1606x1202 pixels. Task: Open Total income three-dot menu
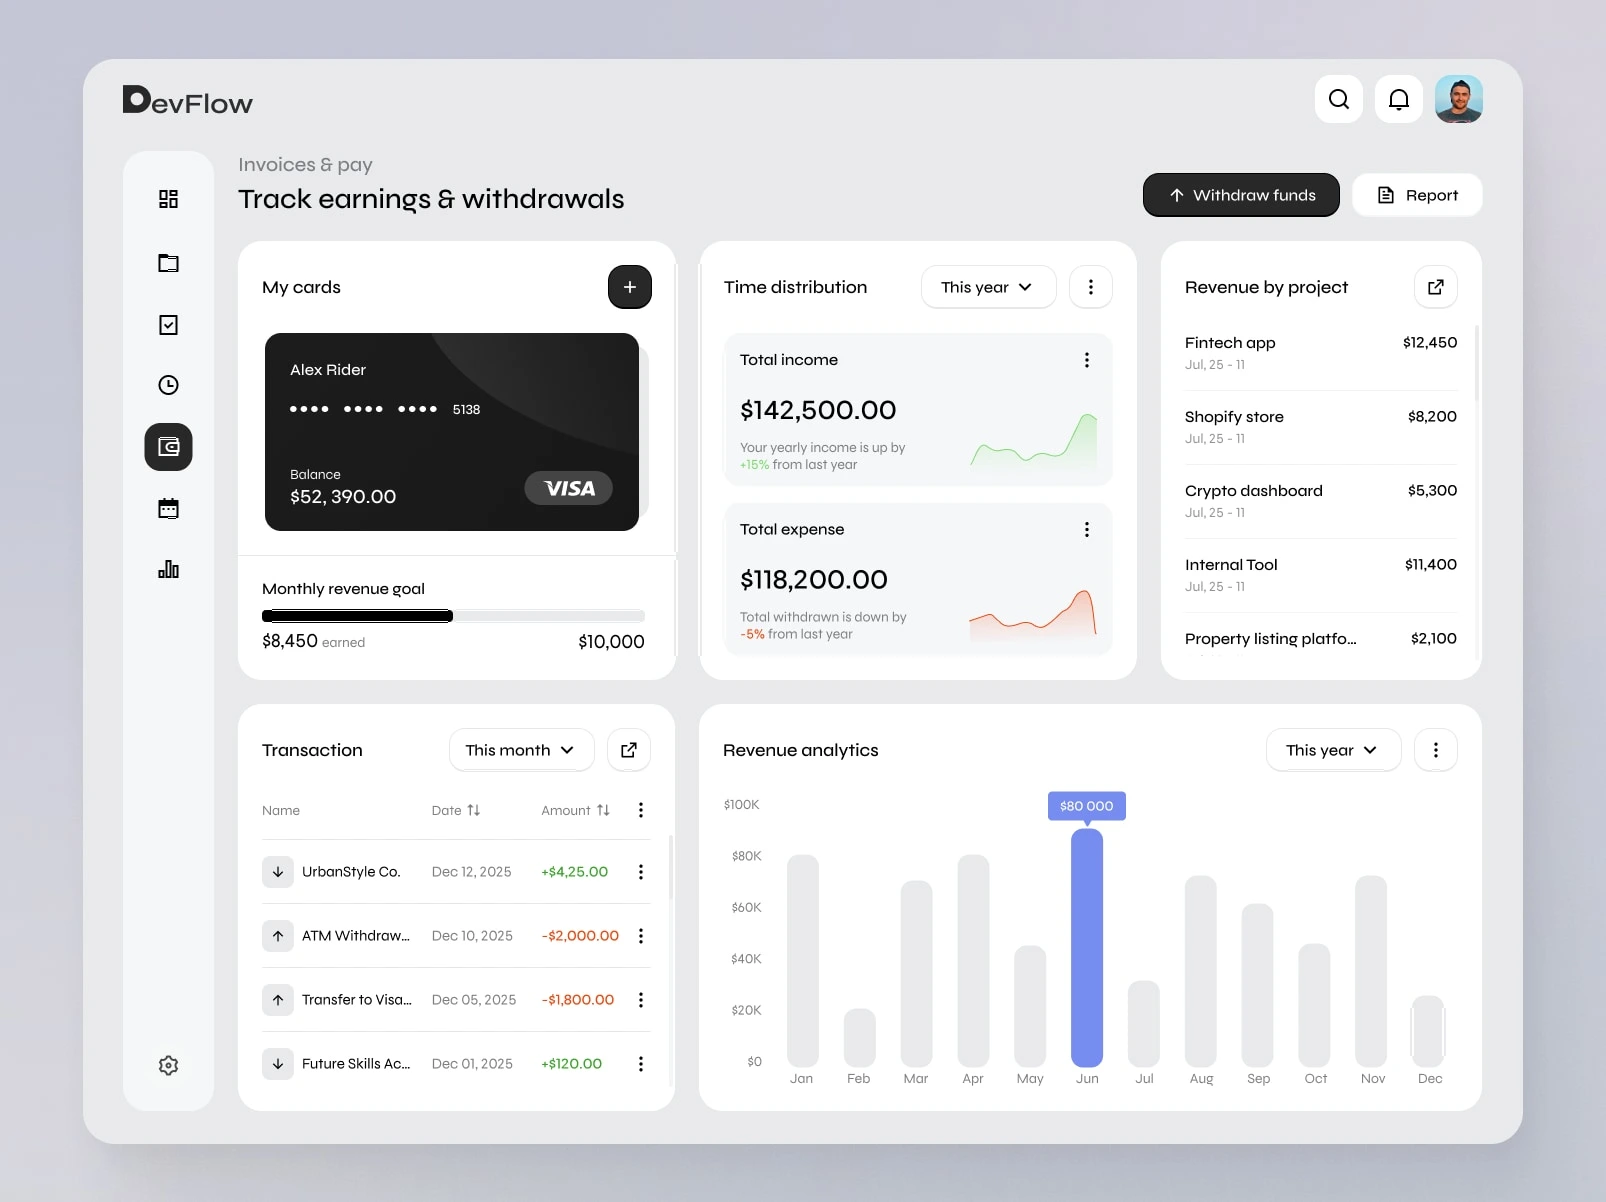click(1087, 360)
